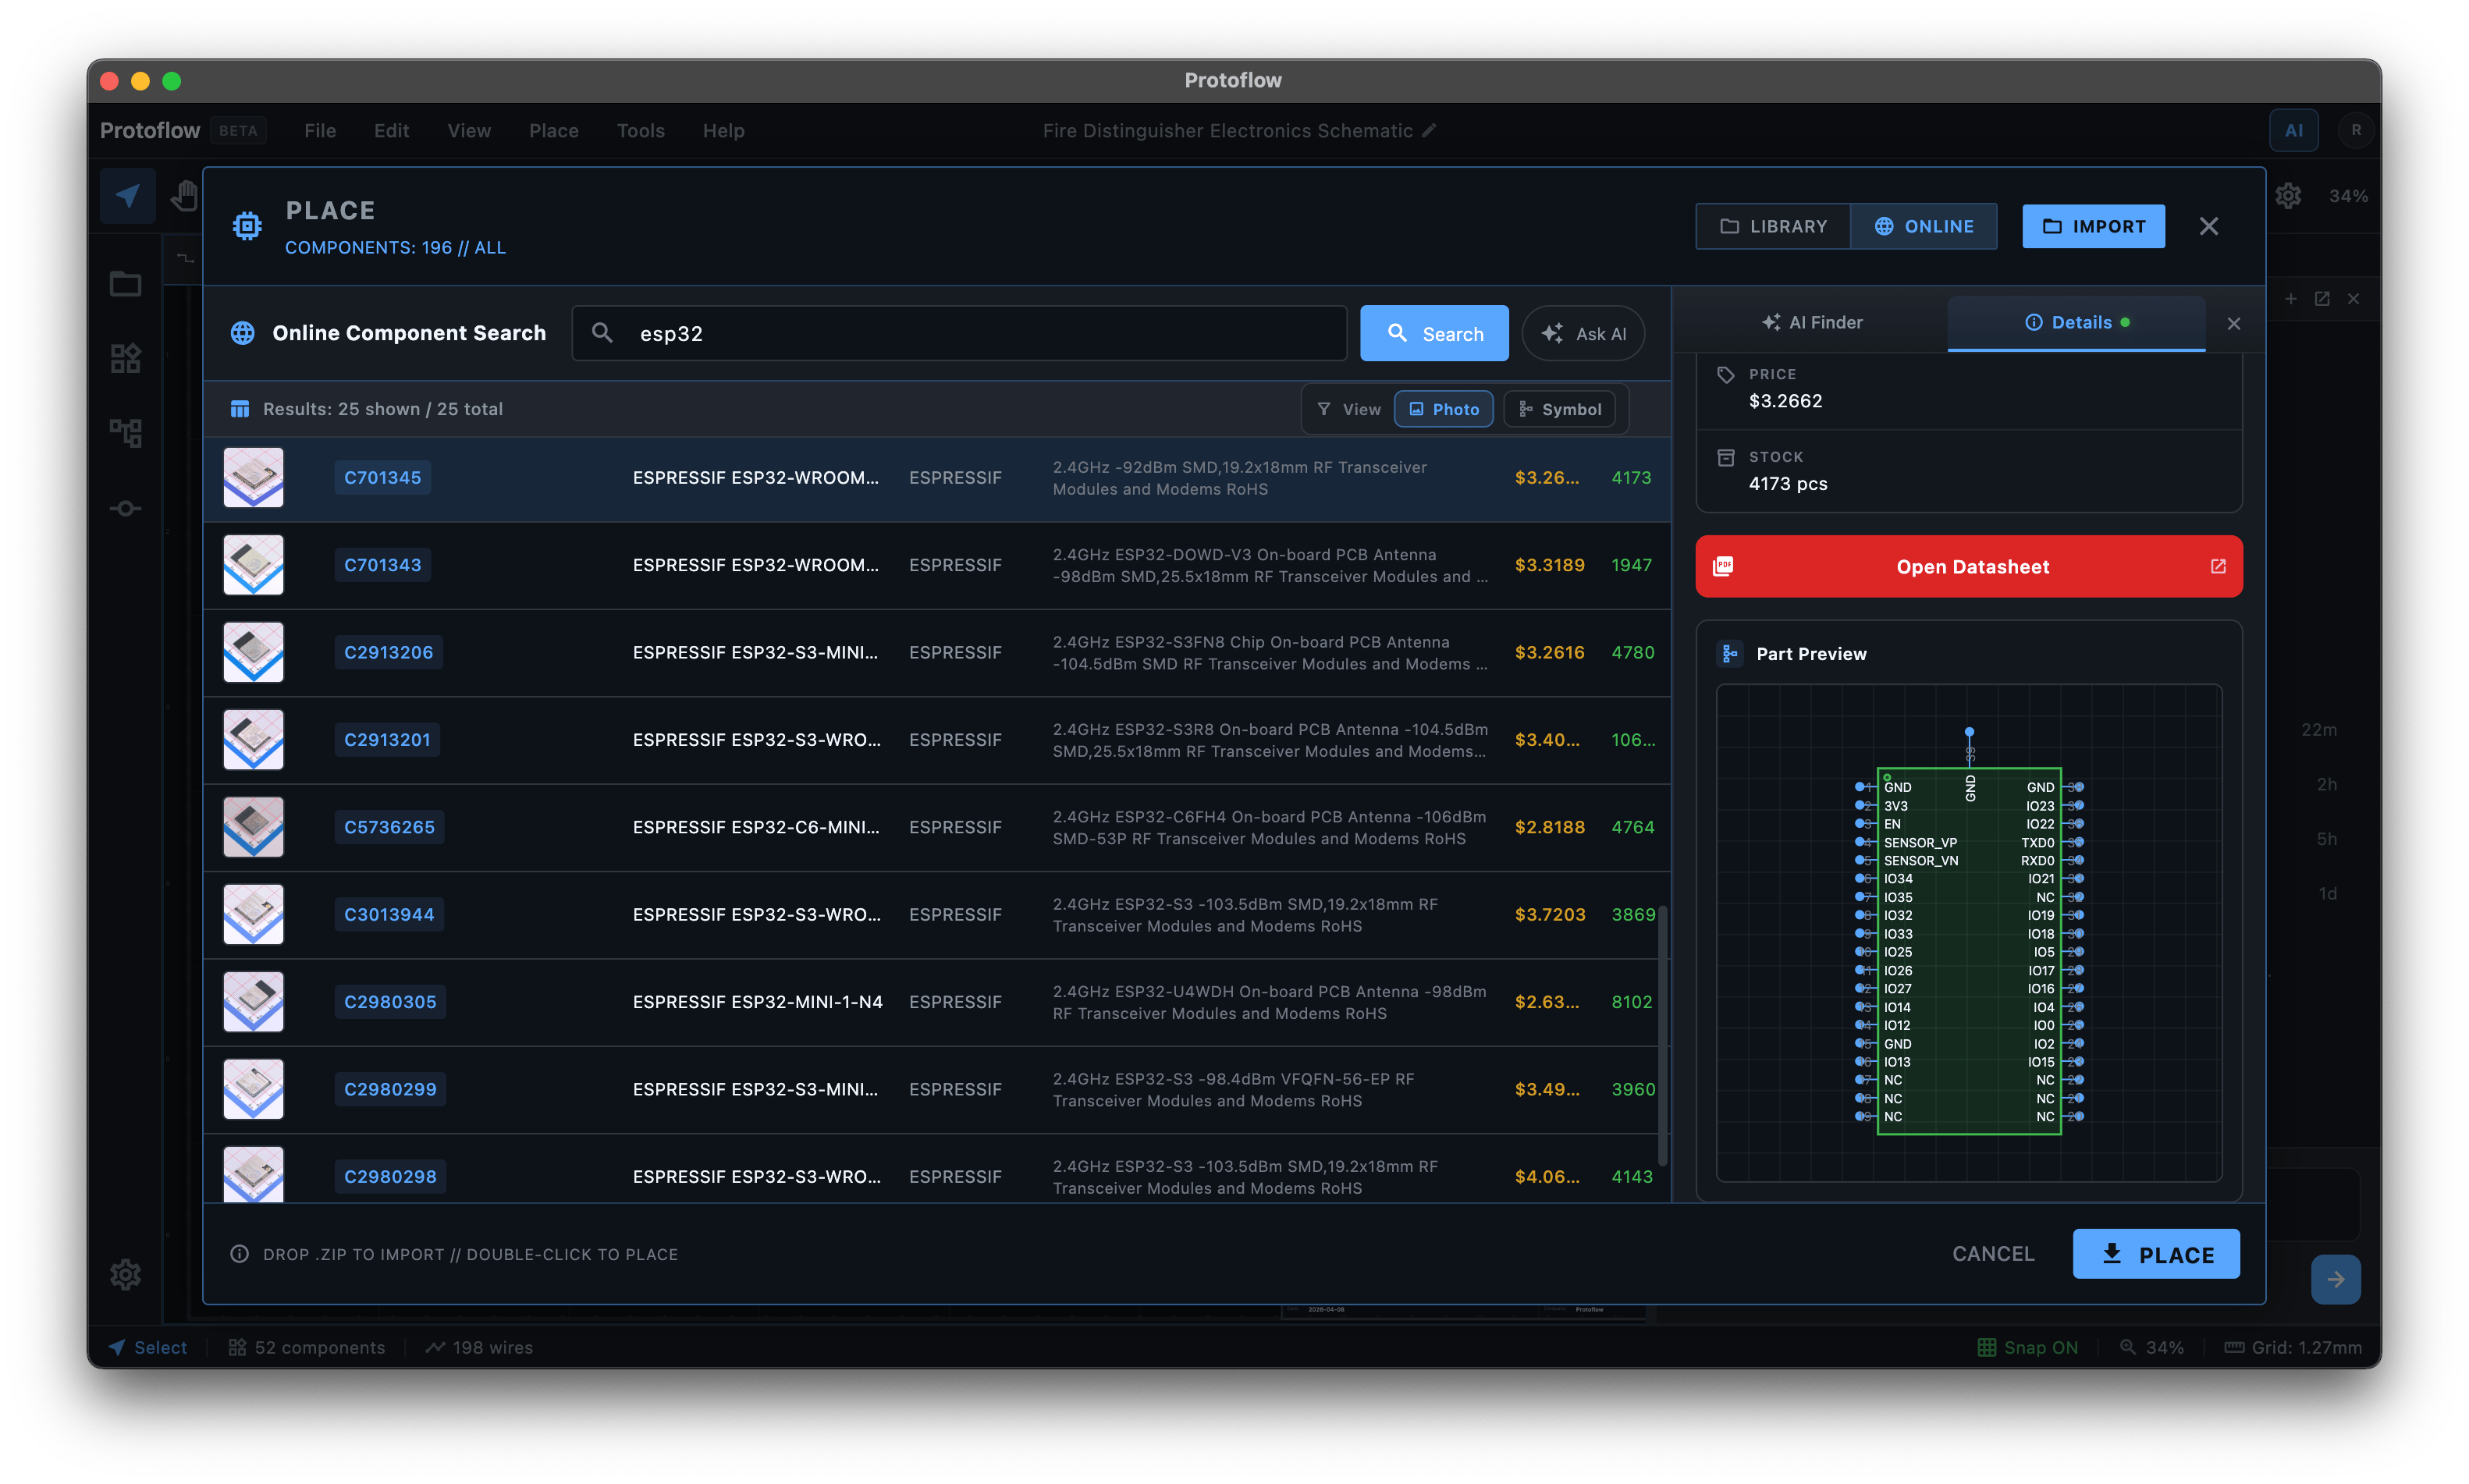
Task: Open the View filter in results bar
Action: (1348, 409)
